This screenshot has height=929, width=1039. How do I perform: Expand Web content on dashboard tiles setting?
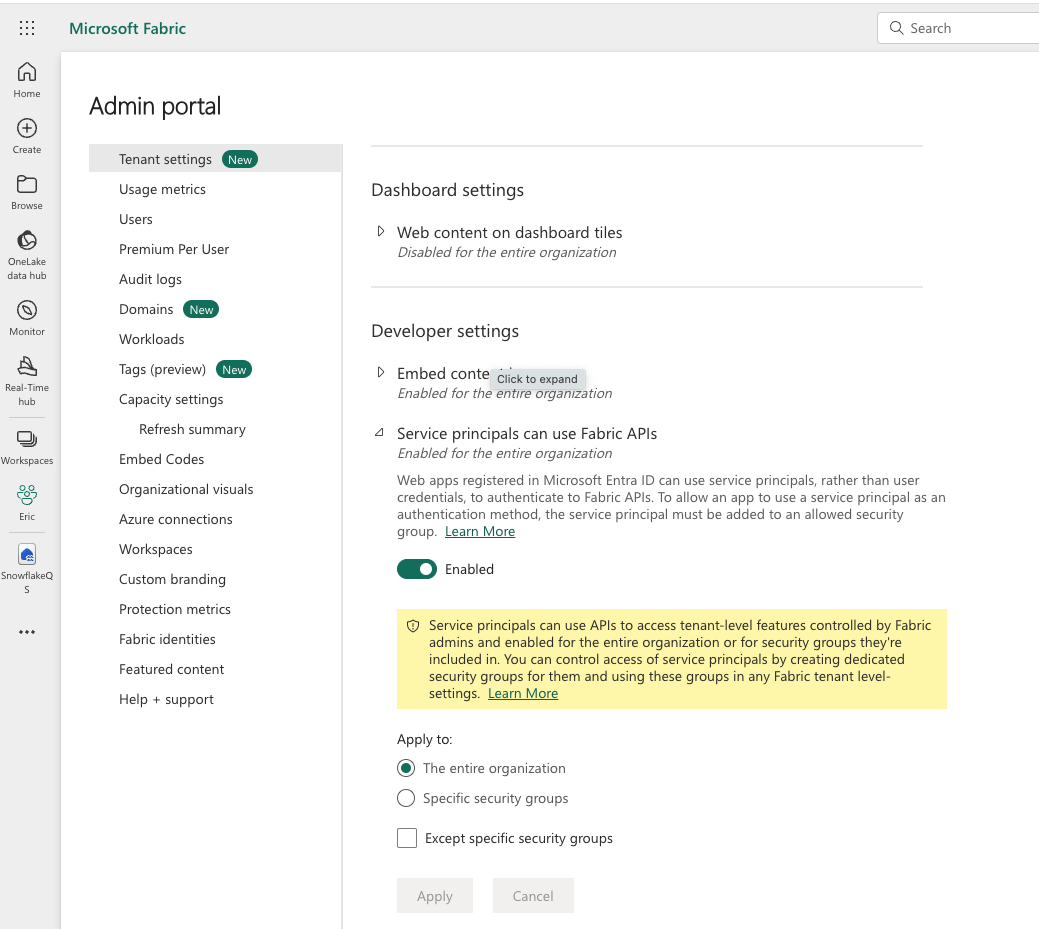tap(381, 231)
